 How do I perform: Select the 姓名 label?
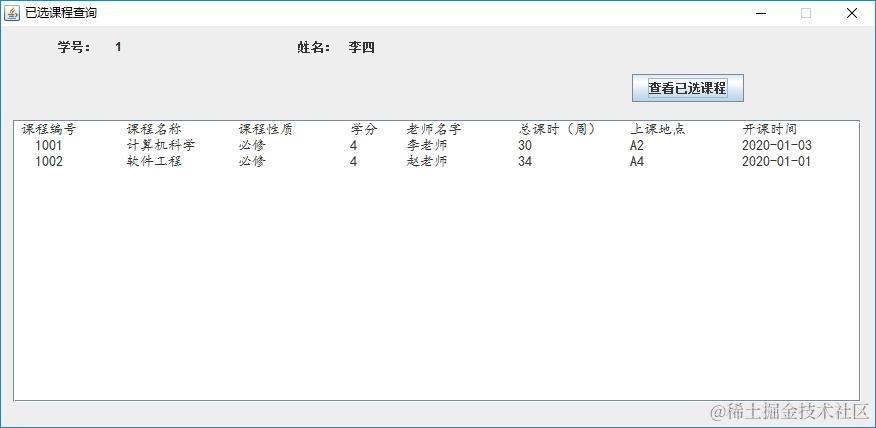[314, 47]
